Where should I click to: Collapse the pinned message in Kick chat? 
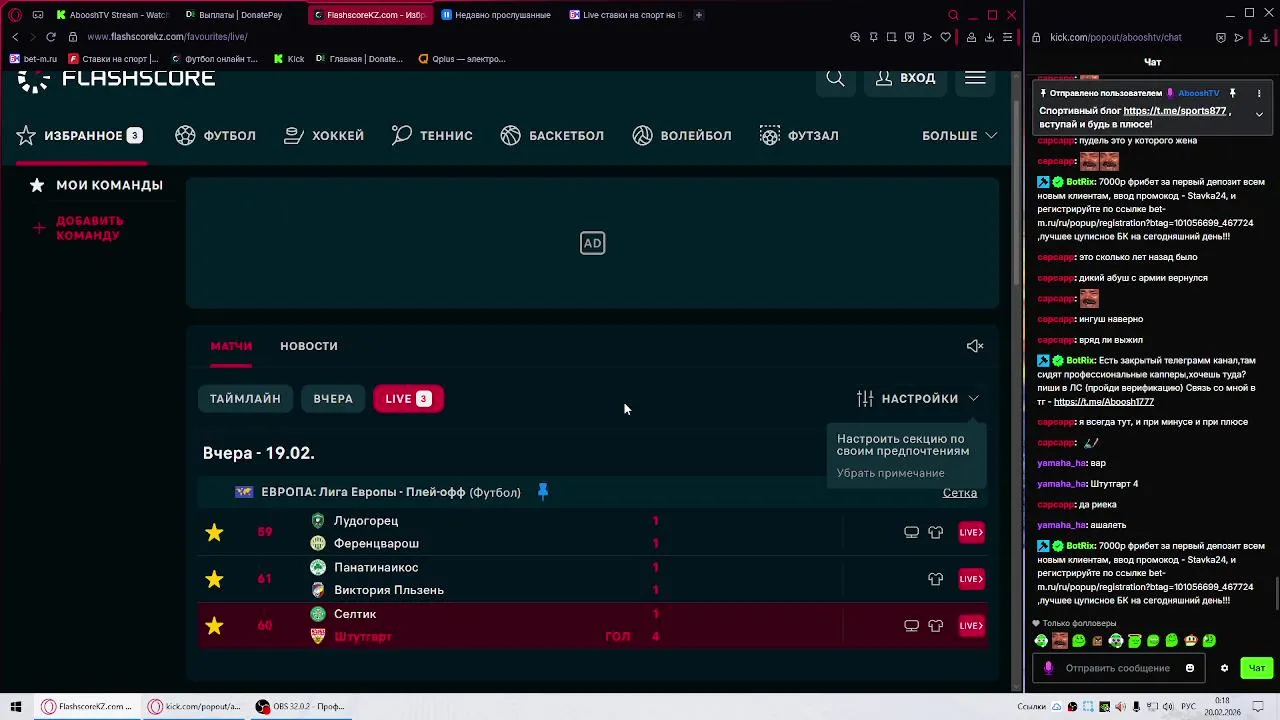pos(1259,114)
